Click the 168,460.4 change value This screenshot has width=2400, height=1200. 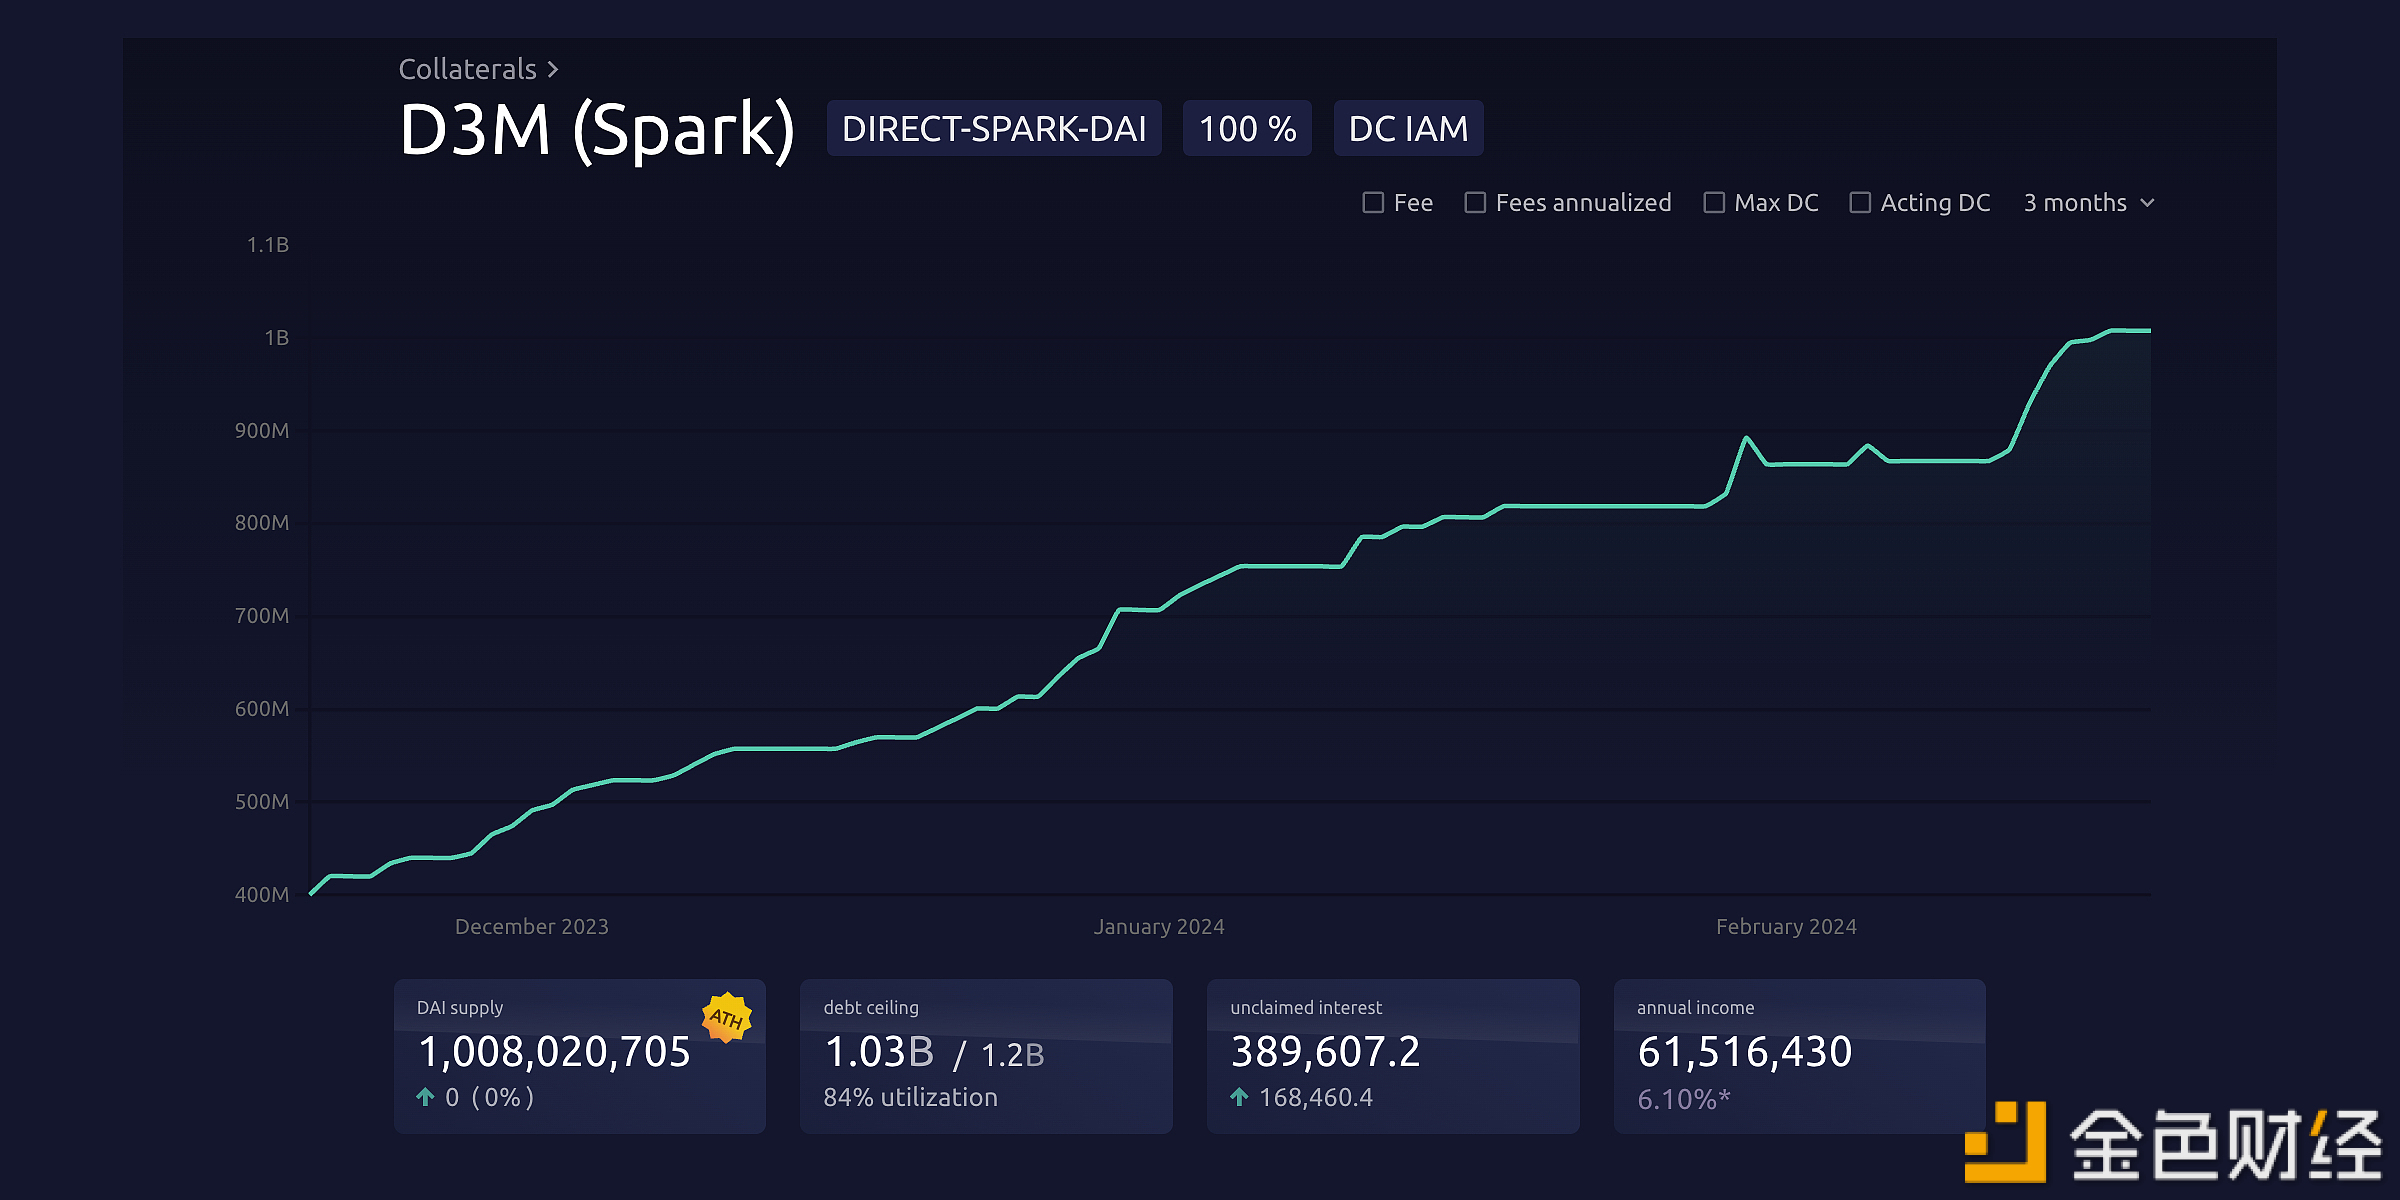point(1316,1097)
